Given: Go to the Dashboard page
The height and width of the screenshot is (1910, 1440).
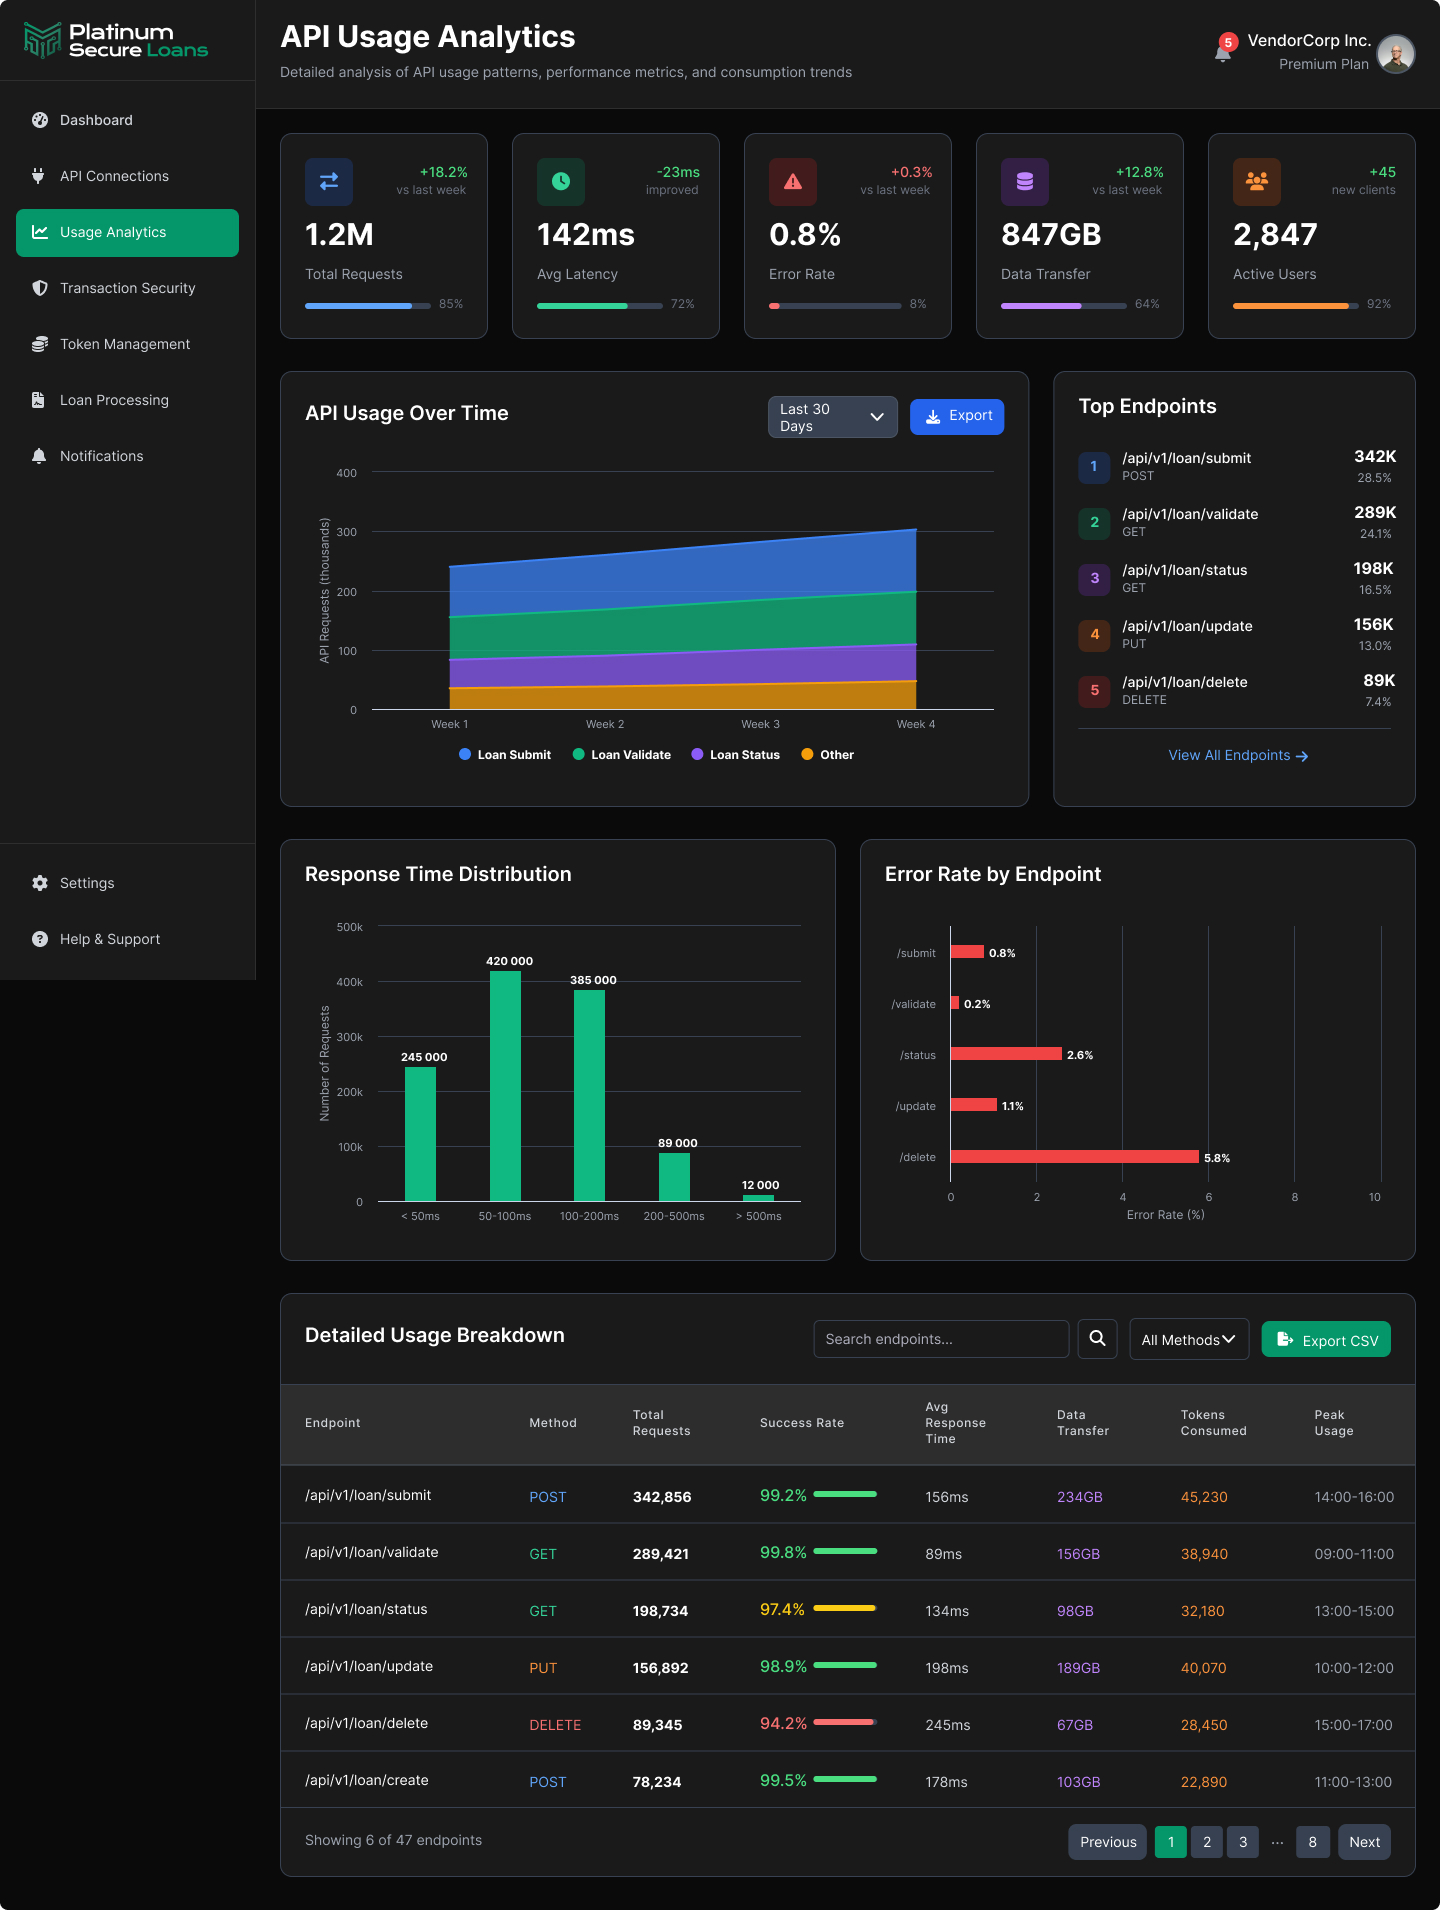Looking at the screenshot, I should [x=127, y=120].
